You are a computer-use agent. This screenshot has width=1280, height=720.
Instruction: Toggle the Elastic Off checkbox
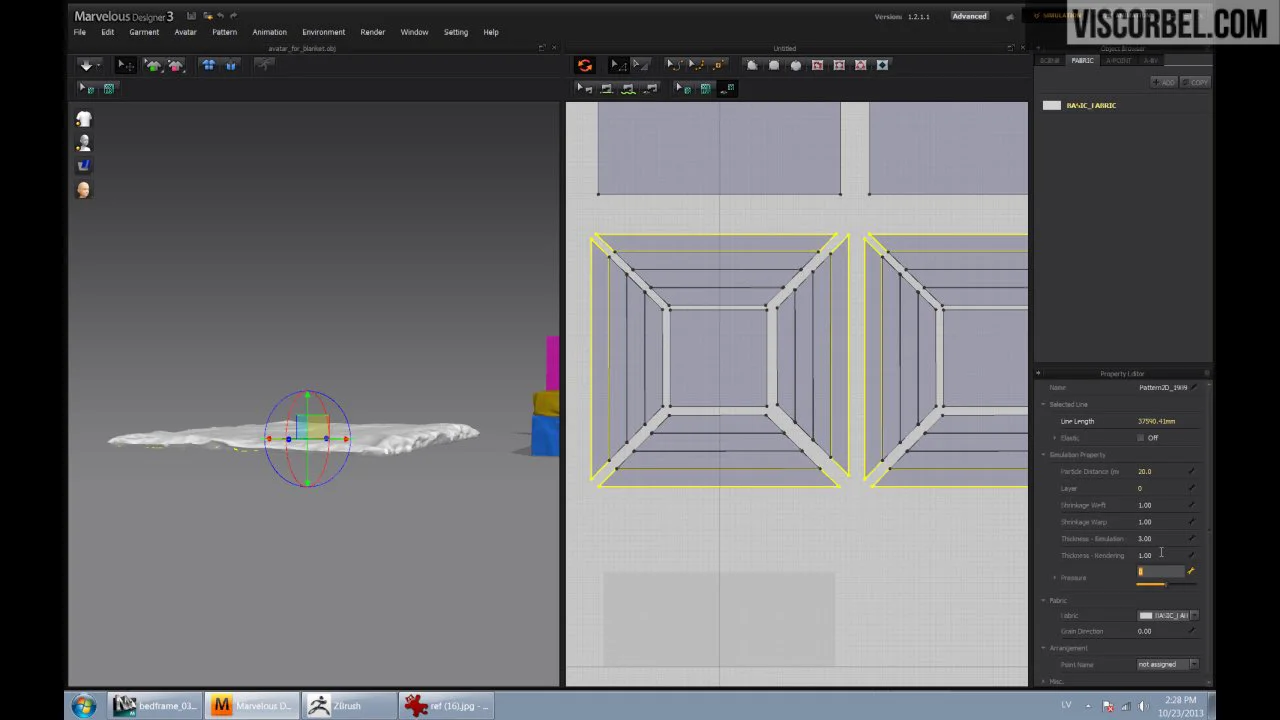coord(1140,438)
